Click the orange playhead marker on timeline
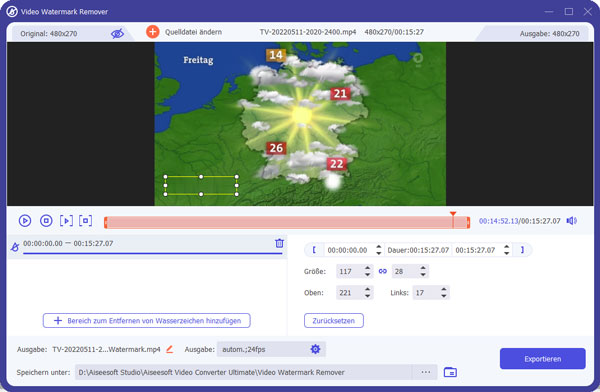The image size is (600, 392). (453, 214)
